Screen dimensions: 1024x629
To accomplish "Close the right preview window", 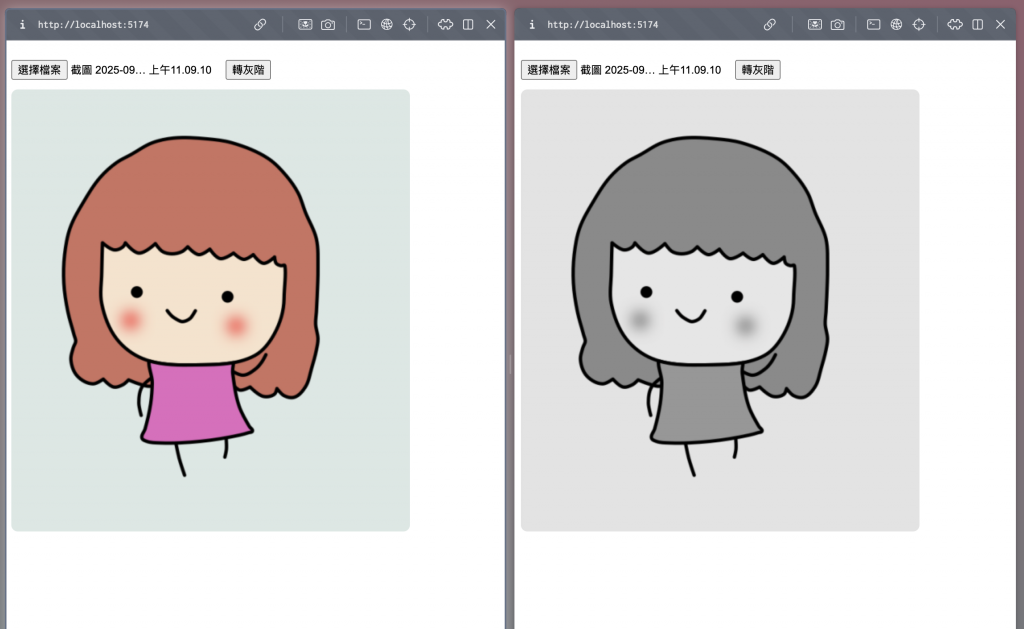I will 1000,25.
